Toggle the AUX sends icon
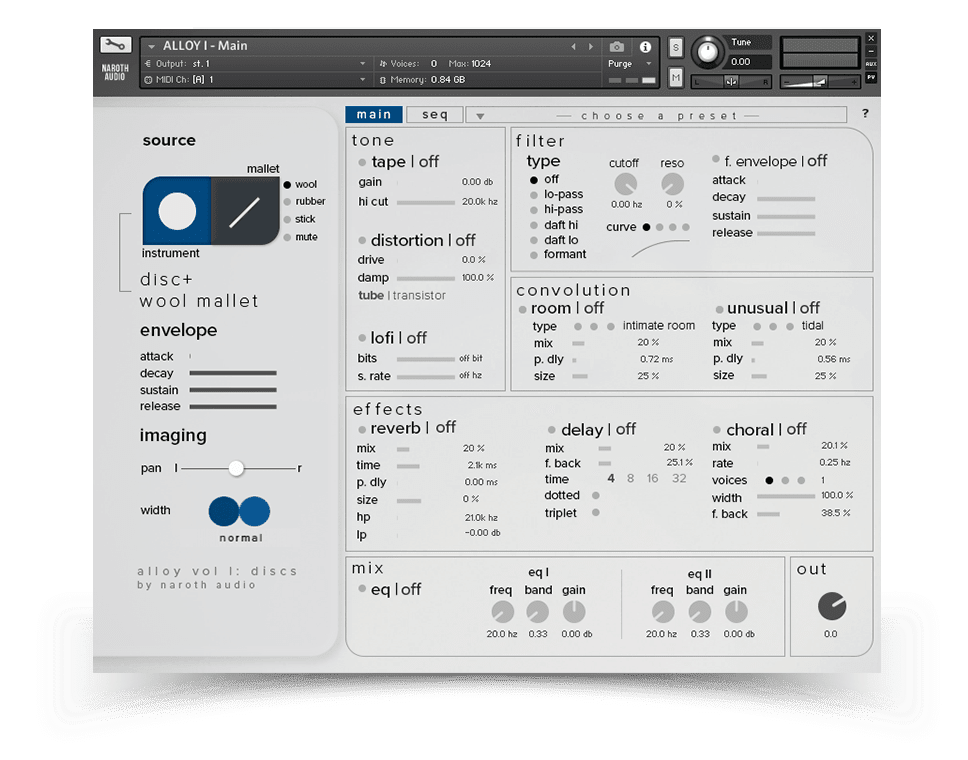 (x=870, y=64)
